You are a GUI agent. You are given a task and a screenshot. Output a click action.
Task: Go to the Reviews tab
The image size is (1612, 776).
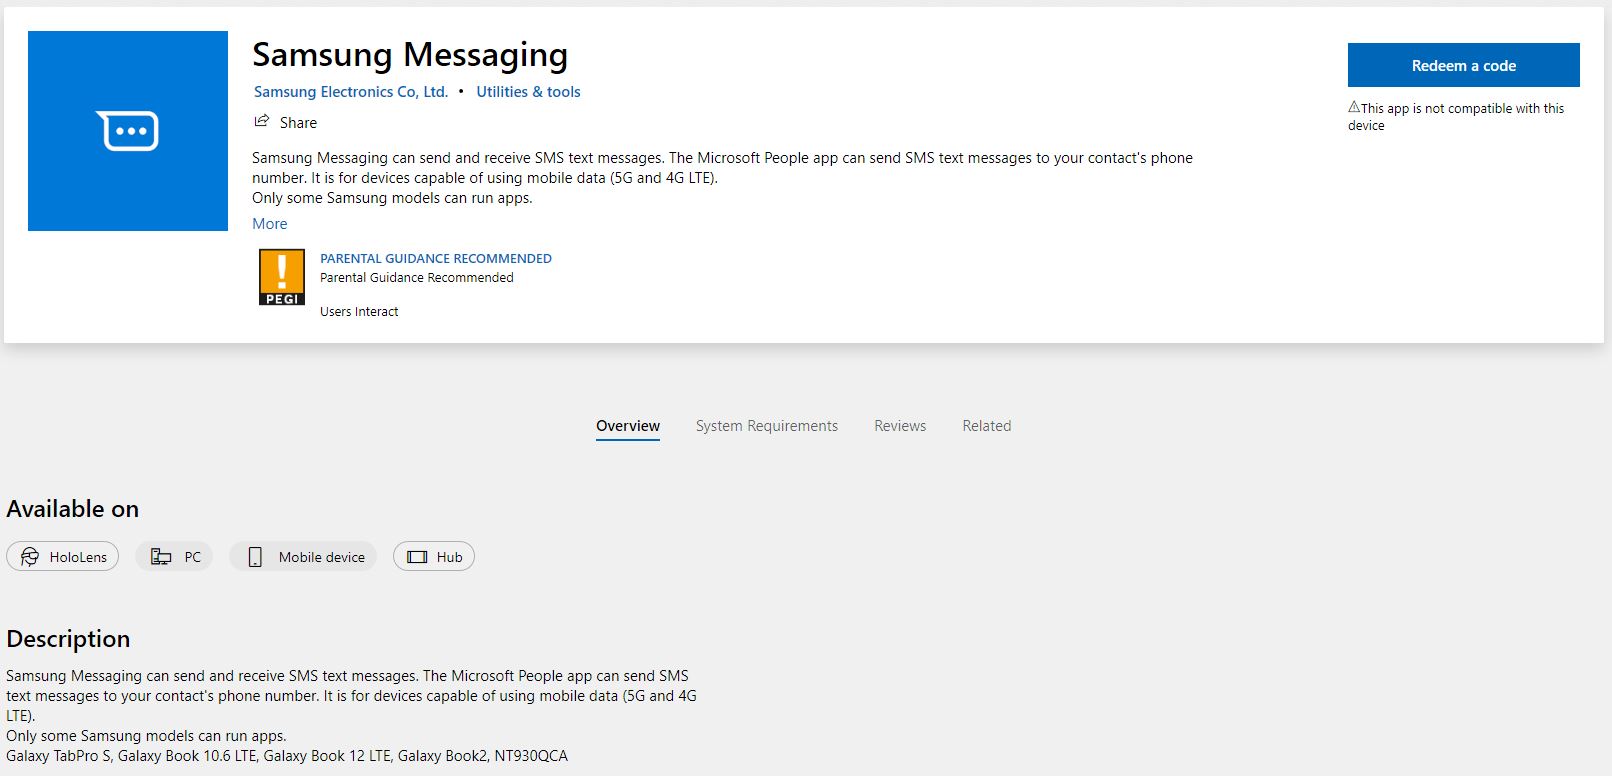coord(900,426)
